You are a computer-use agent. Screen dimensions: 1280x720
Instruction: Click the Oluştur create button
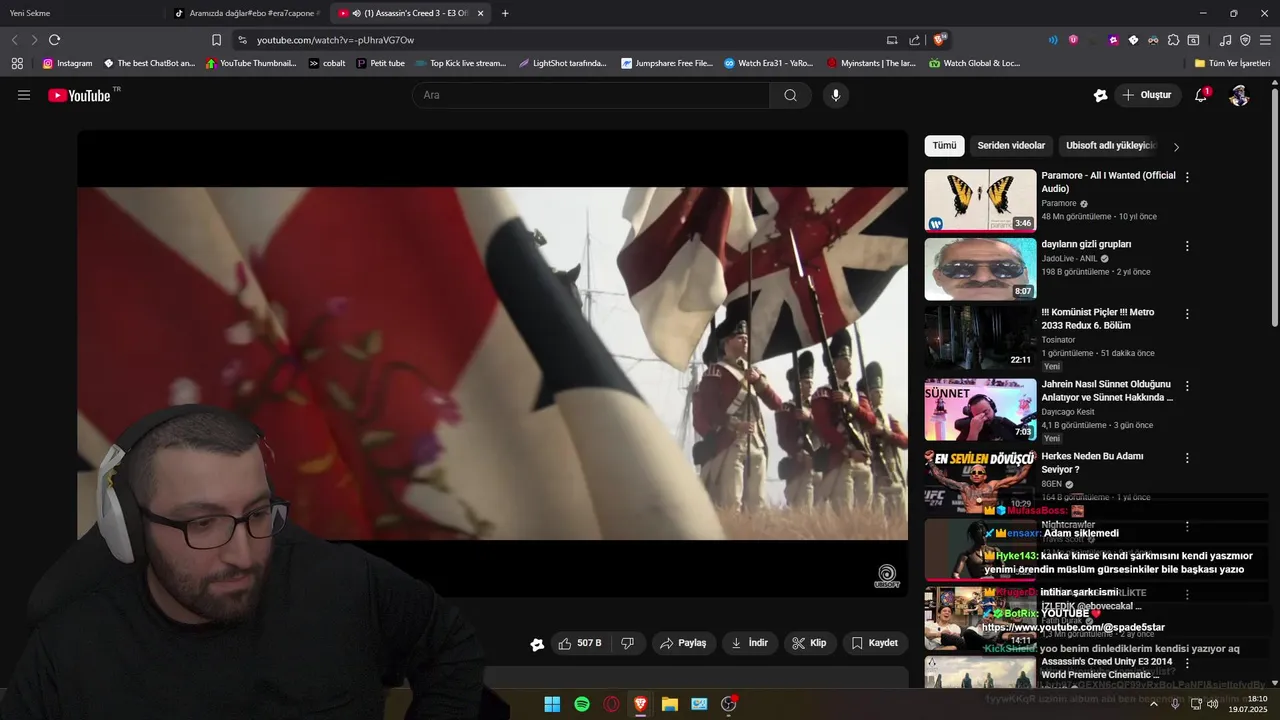click(x=1146, y=95)
